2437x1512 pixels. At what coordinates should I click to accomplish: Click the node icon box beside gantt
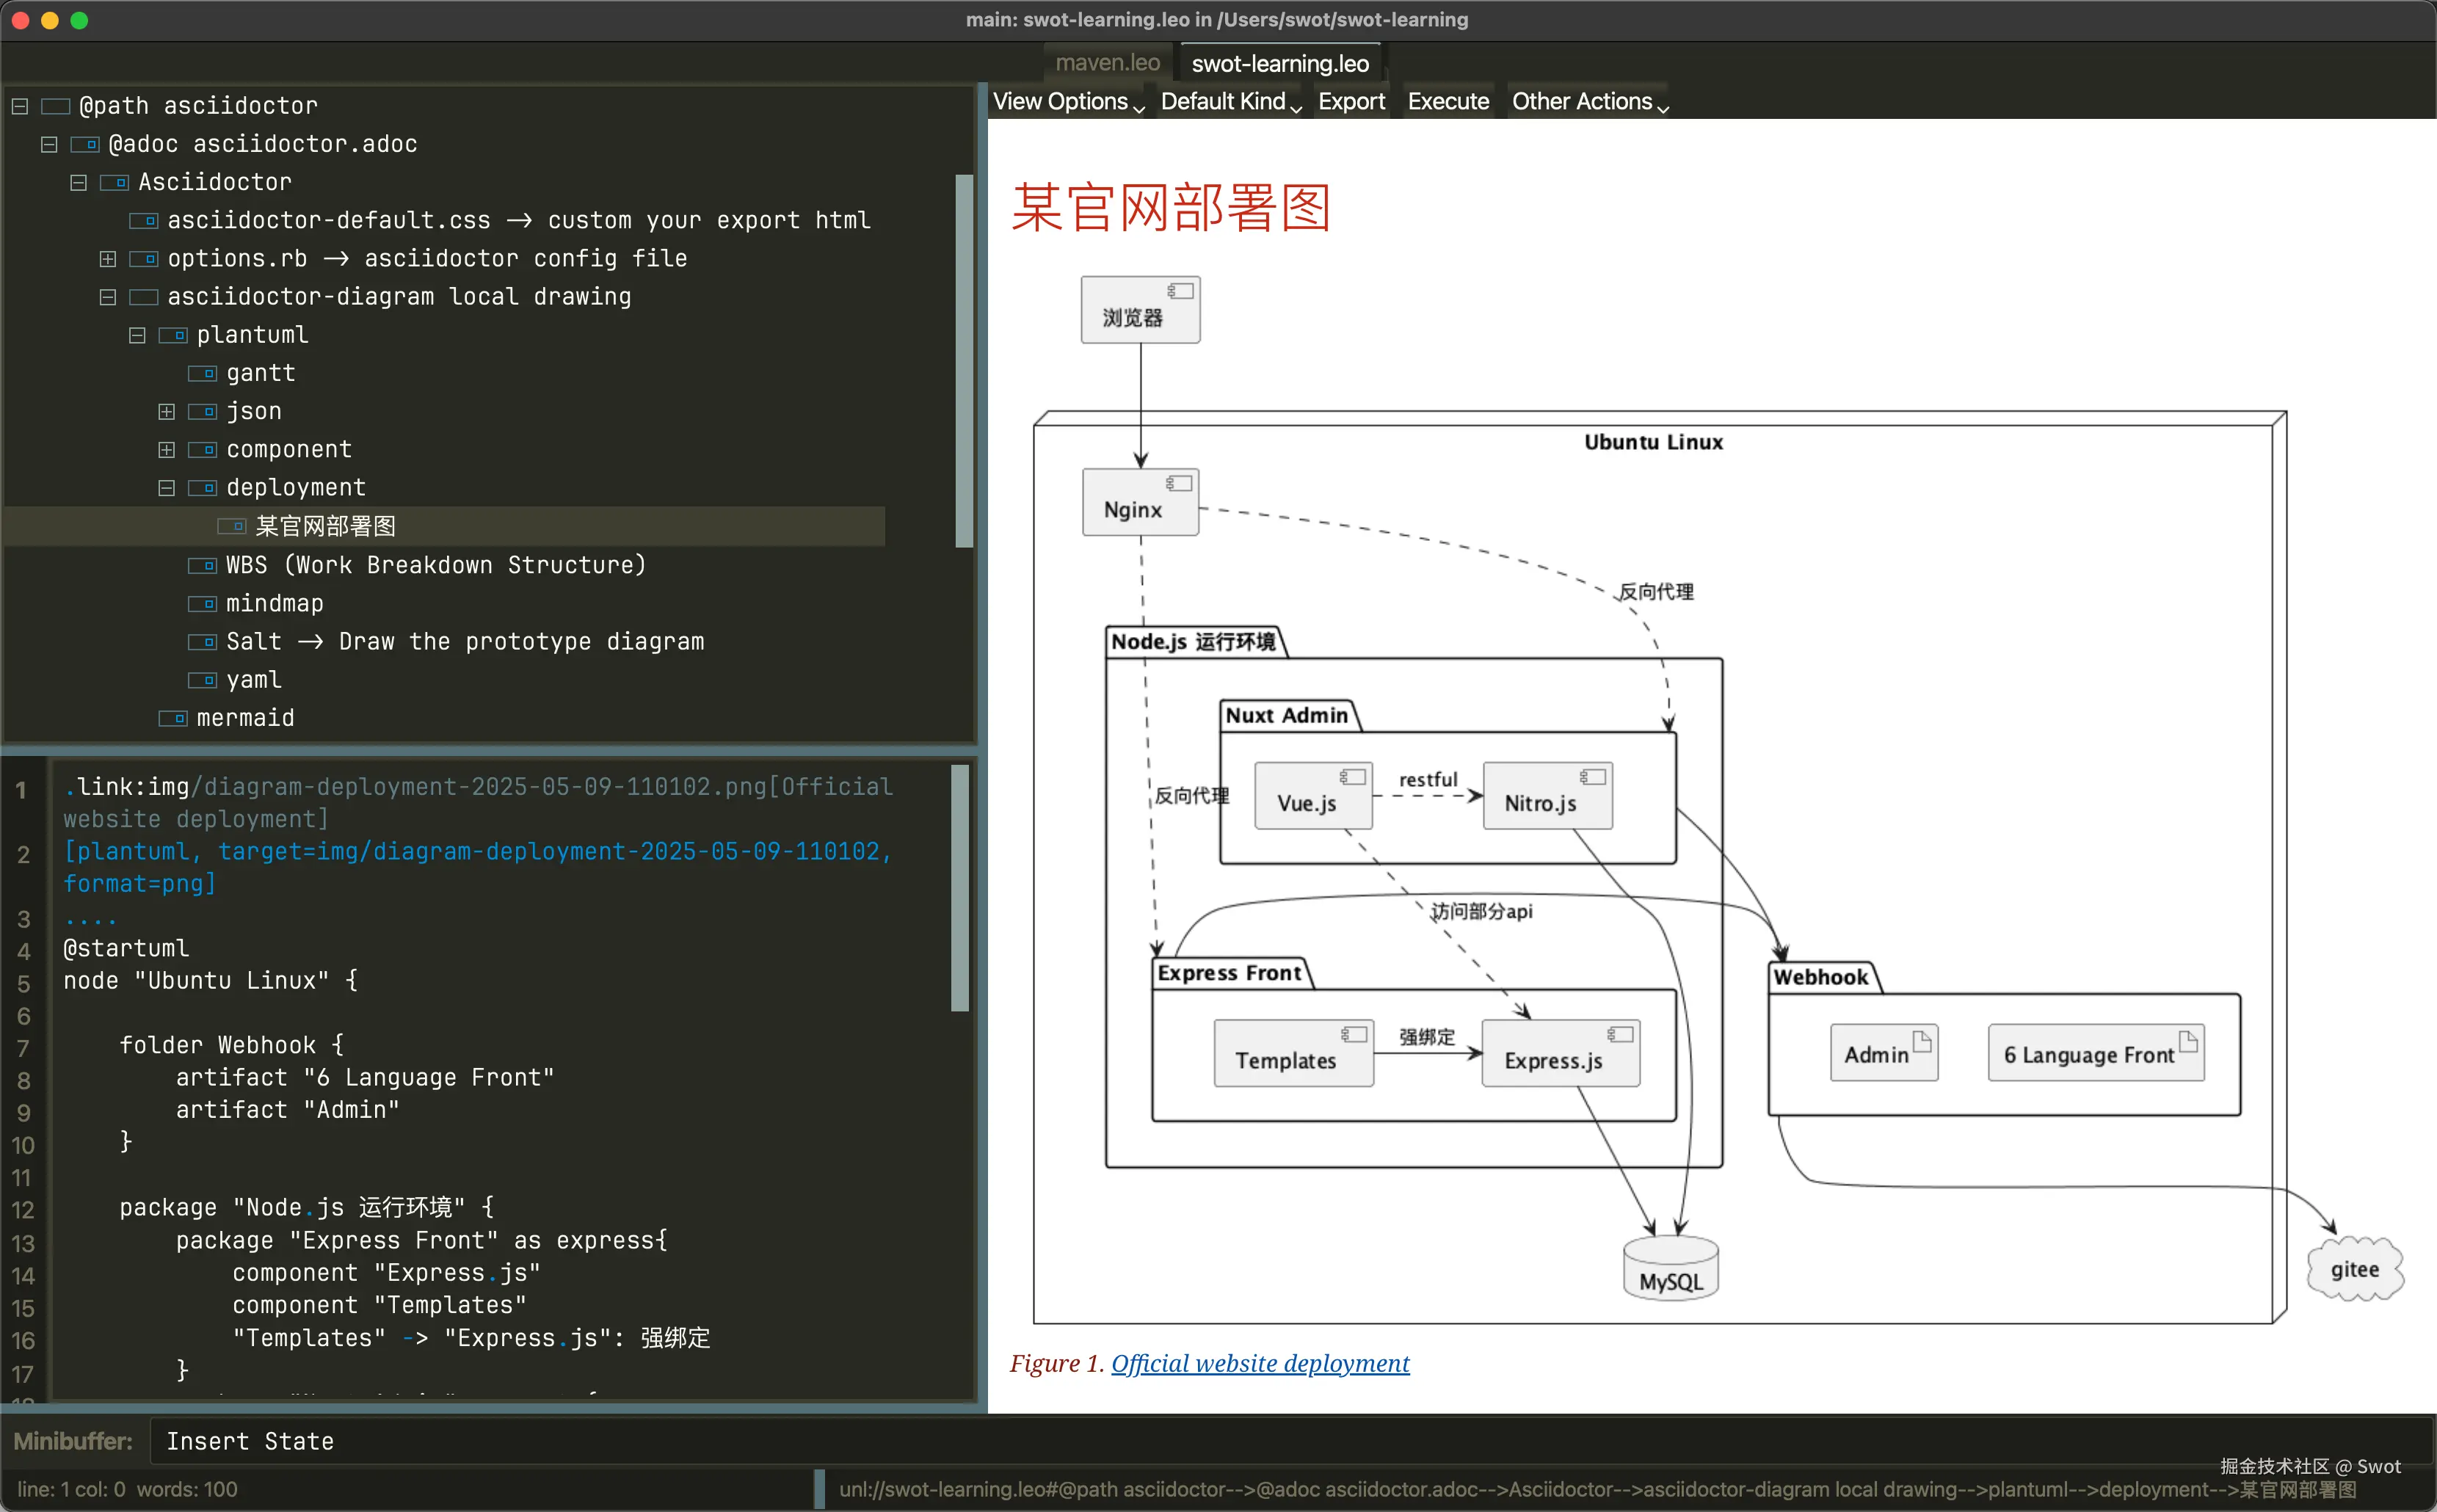[202, 373]
